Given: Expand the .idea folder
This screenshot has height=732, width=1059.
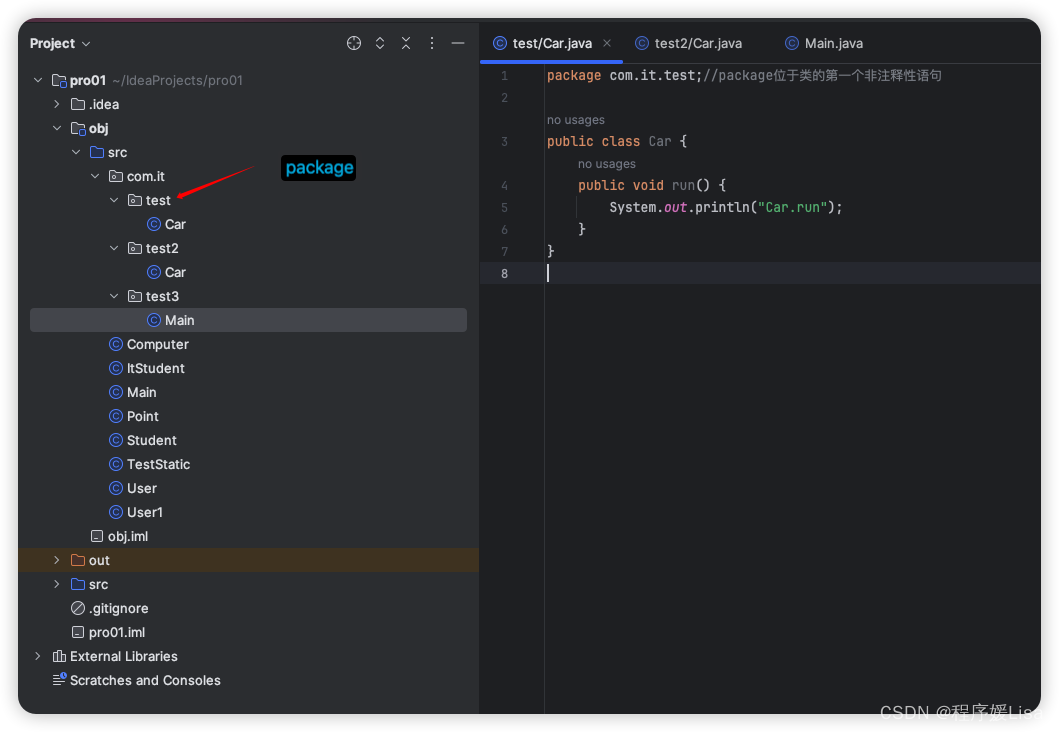Looking at the screenshot, I should point(57,104).
